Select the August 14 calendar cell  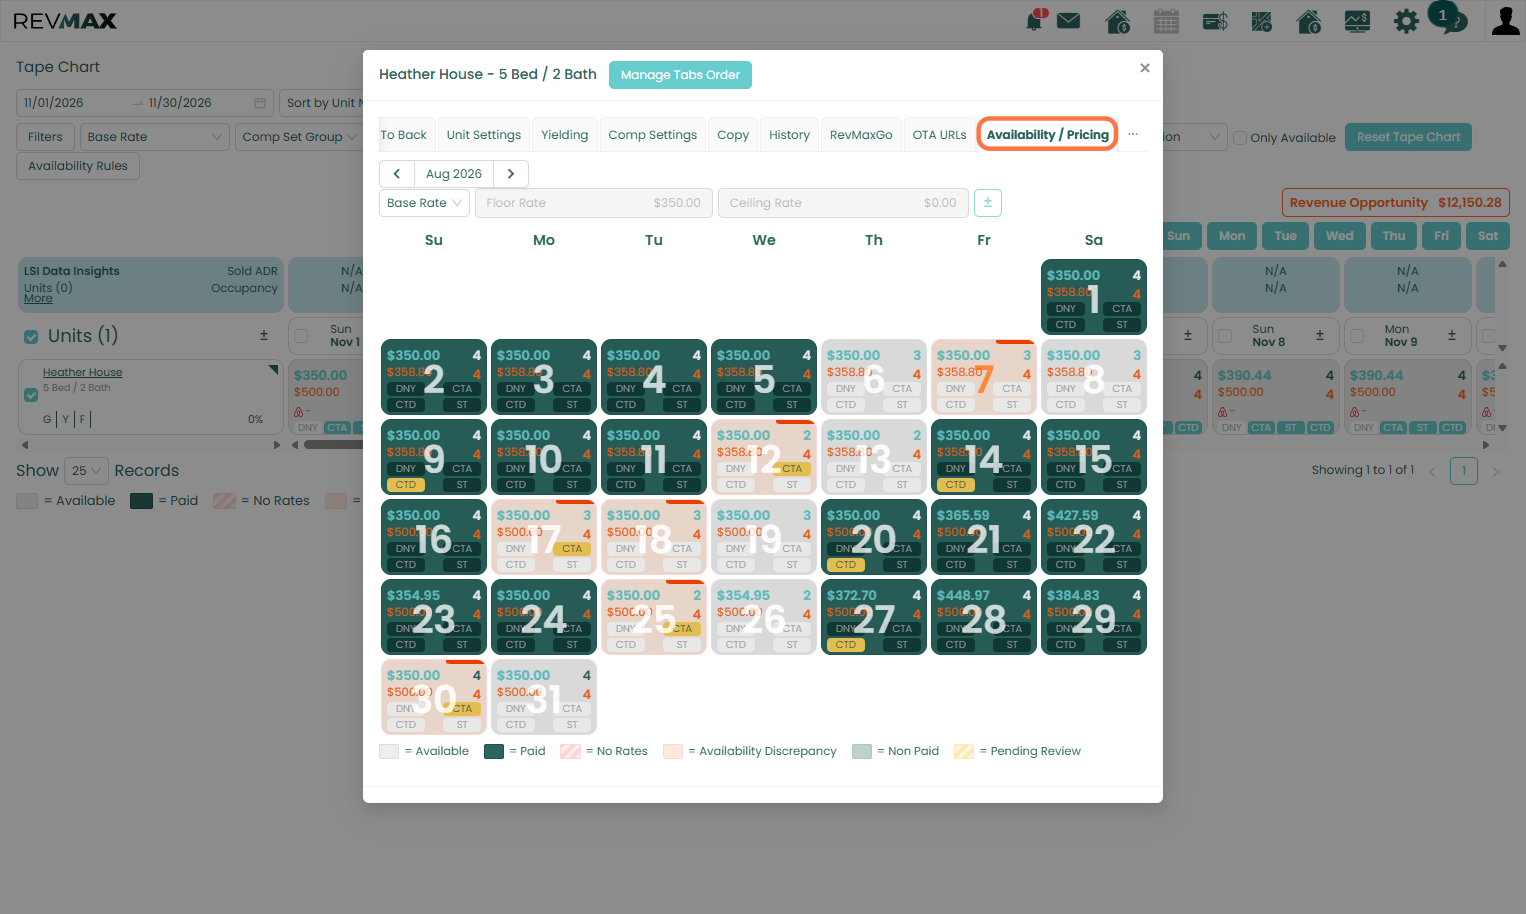(x=984, y=458)
